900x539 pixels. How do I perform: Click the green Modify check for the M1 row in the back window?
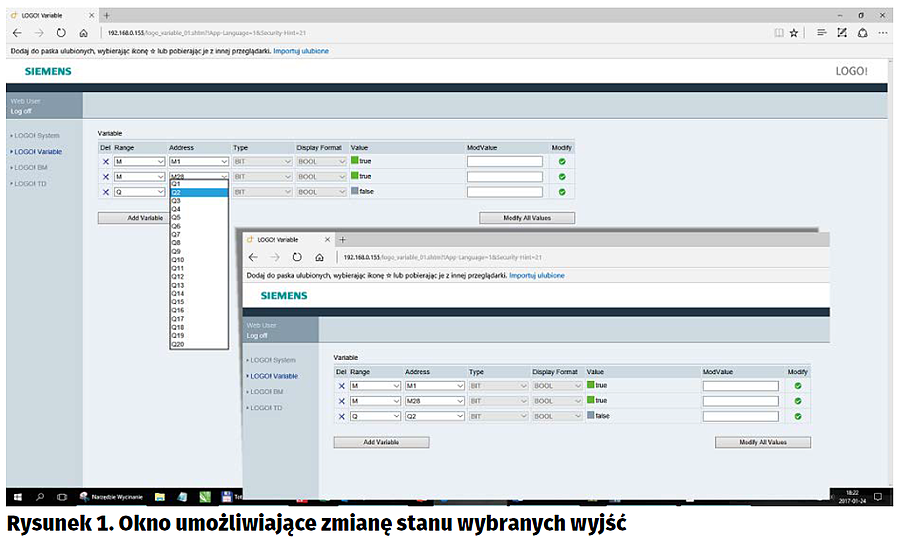pyautogui.click(x=561, y=161)
